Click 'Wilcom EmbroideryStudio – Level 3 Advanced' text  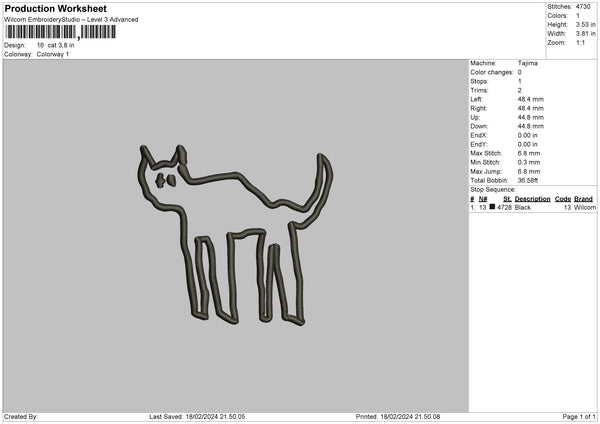71,20
